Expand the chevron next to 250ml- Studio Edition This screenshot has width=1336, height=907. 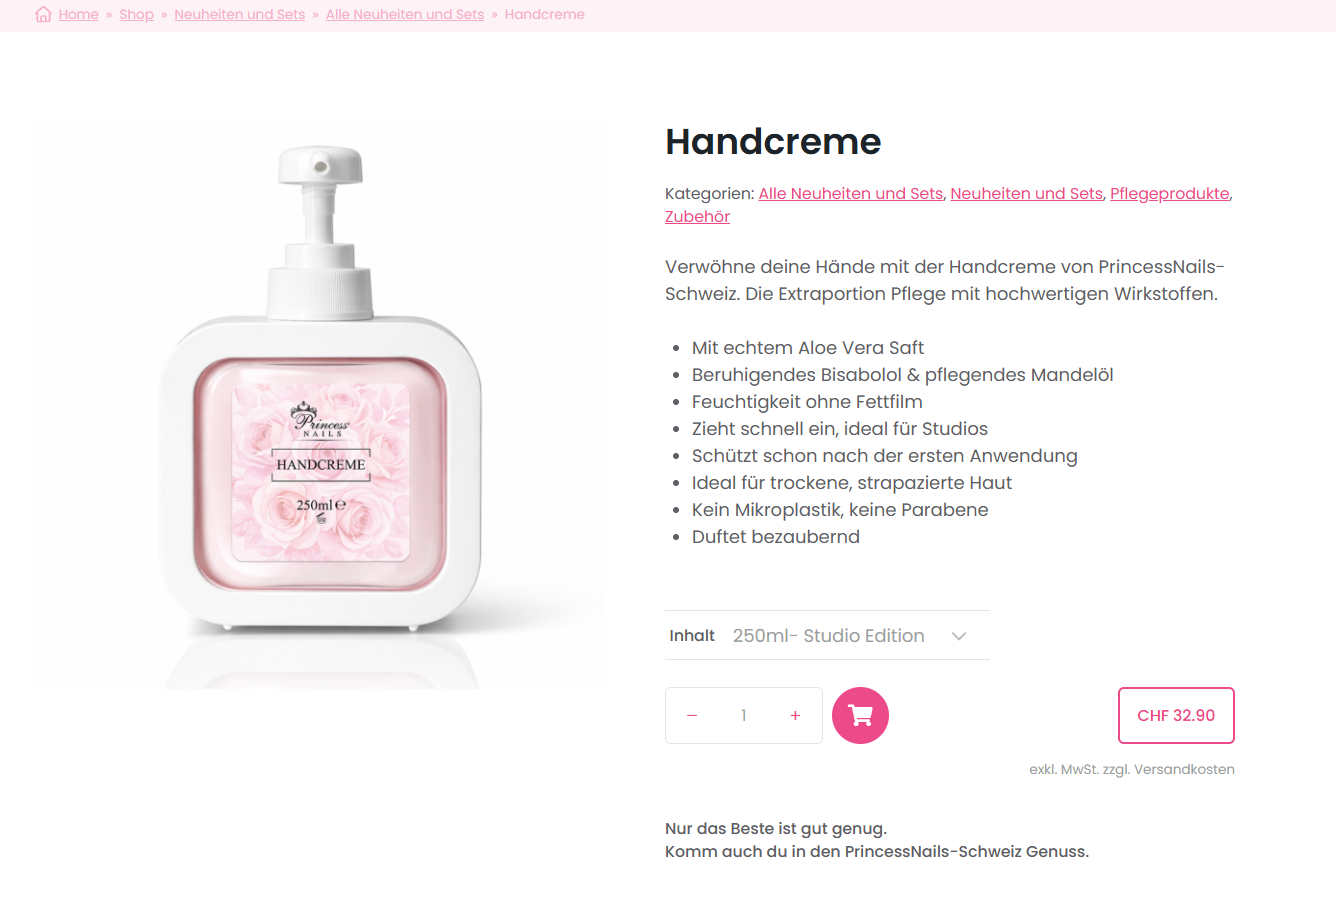coord(959,636)
